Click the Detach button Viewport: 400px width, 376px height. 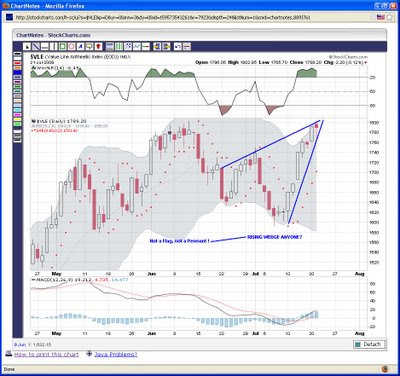click(x=369, y=344)
